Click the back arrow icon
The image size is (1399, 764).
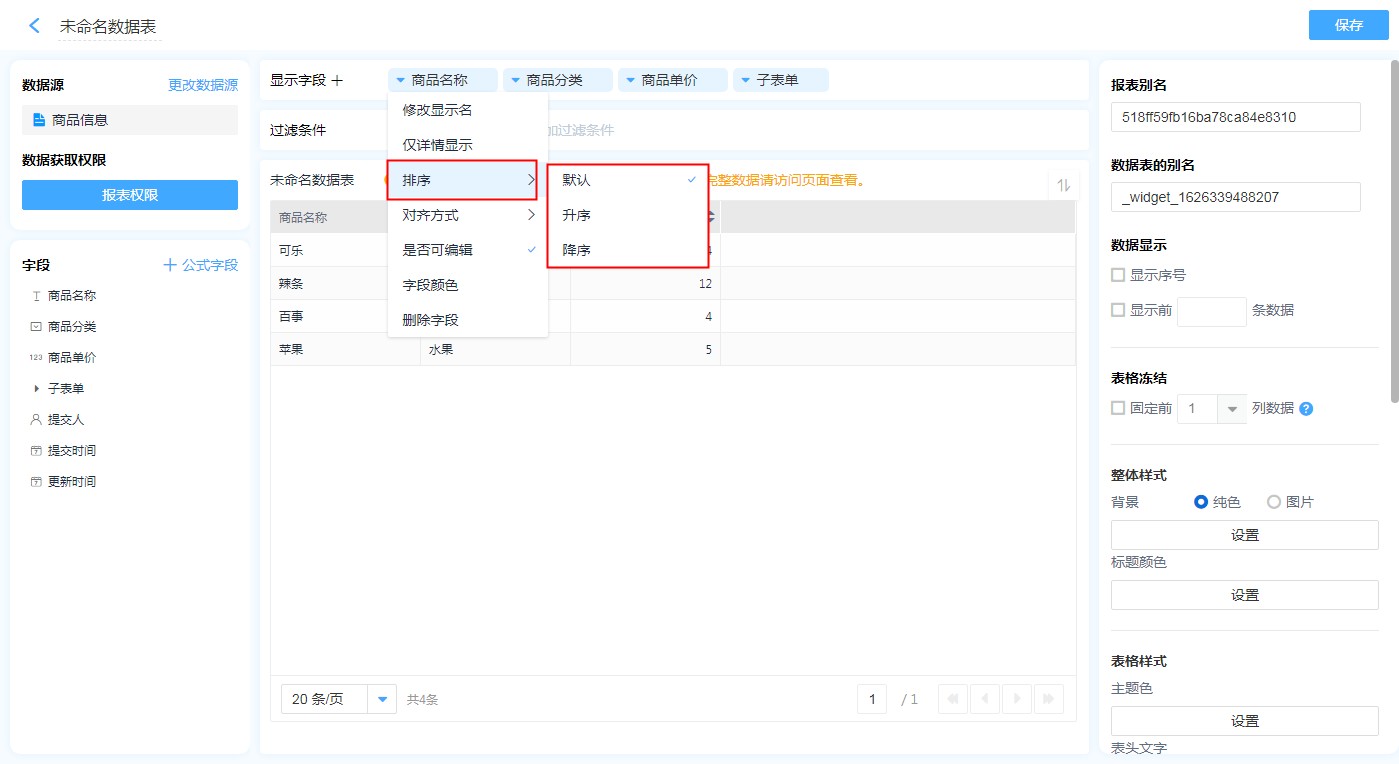[x=35, y=26]
